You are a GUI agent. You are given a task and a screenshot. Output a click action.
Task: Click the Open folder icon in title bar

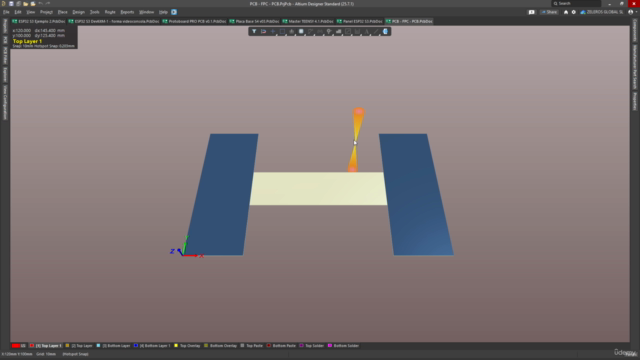(x=25, y=4)
